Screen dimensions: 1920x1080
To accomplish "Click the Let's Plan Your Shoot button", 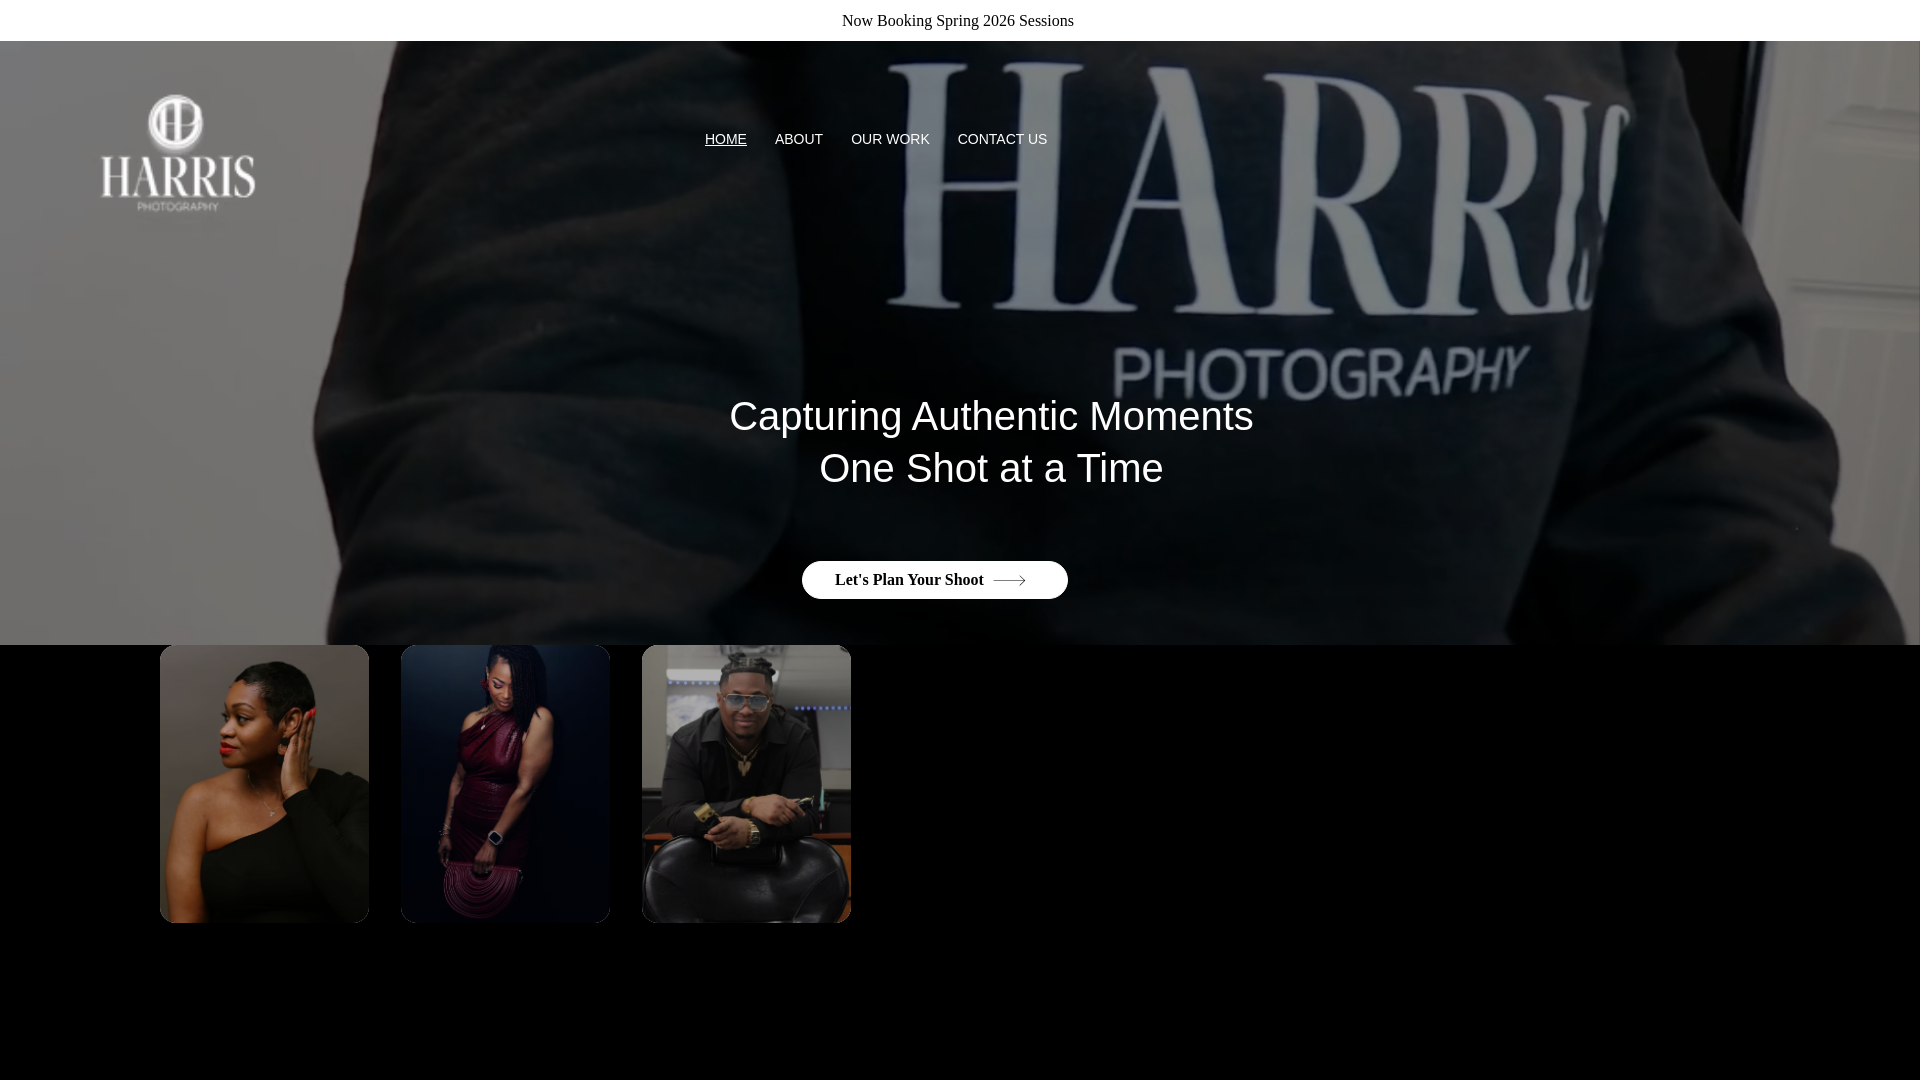I will tap(934, 580).
